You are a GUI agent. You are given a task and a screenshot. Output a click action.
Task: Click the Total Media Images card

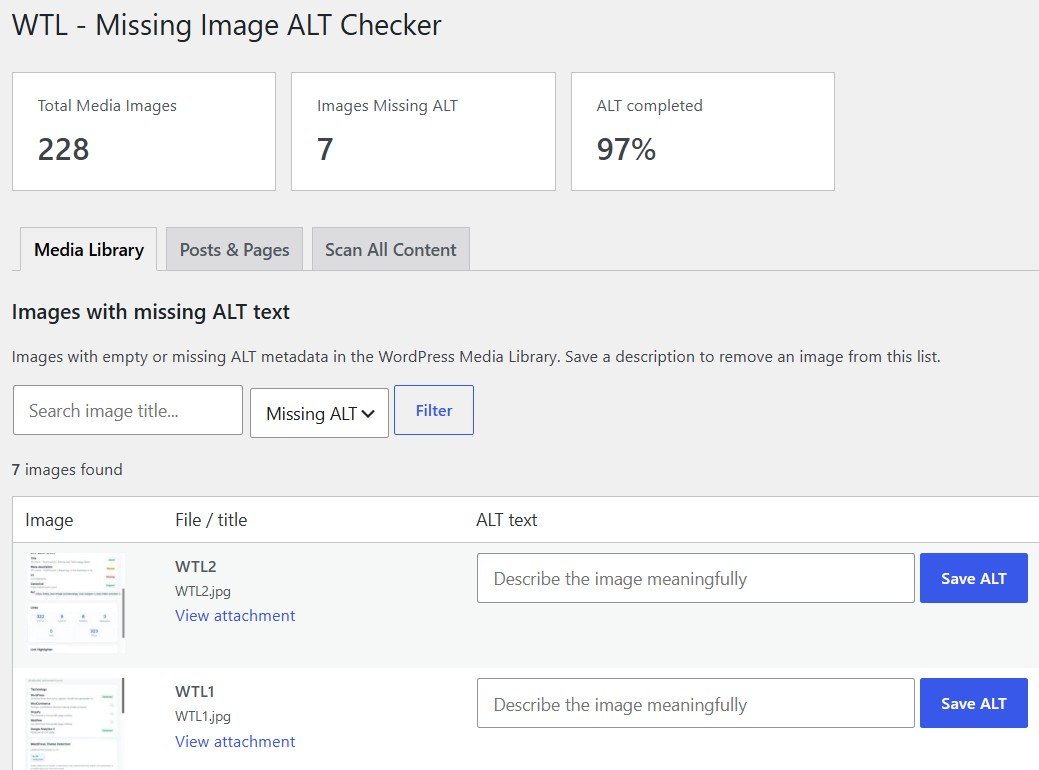(x=144, y=131)
